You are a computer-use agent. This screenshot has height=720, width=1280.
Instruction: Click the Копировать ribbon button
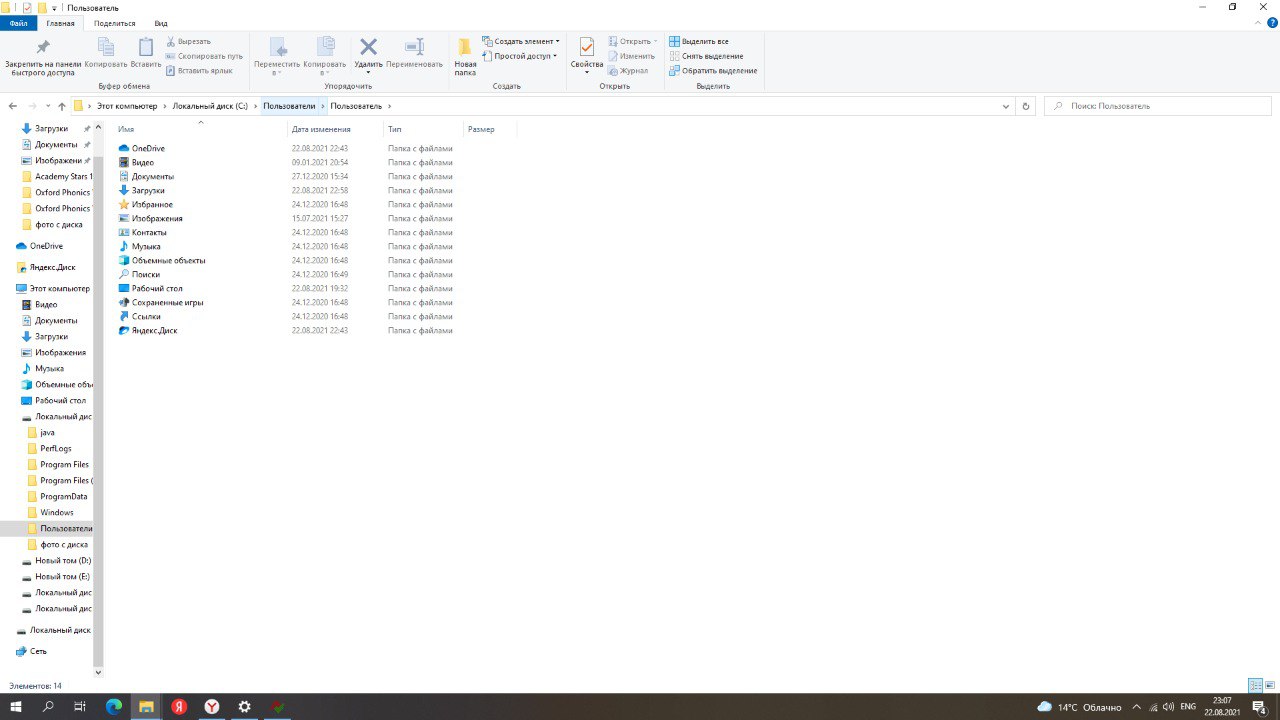[106, 53]
